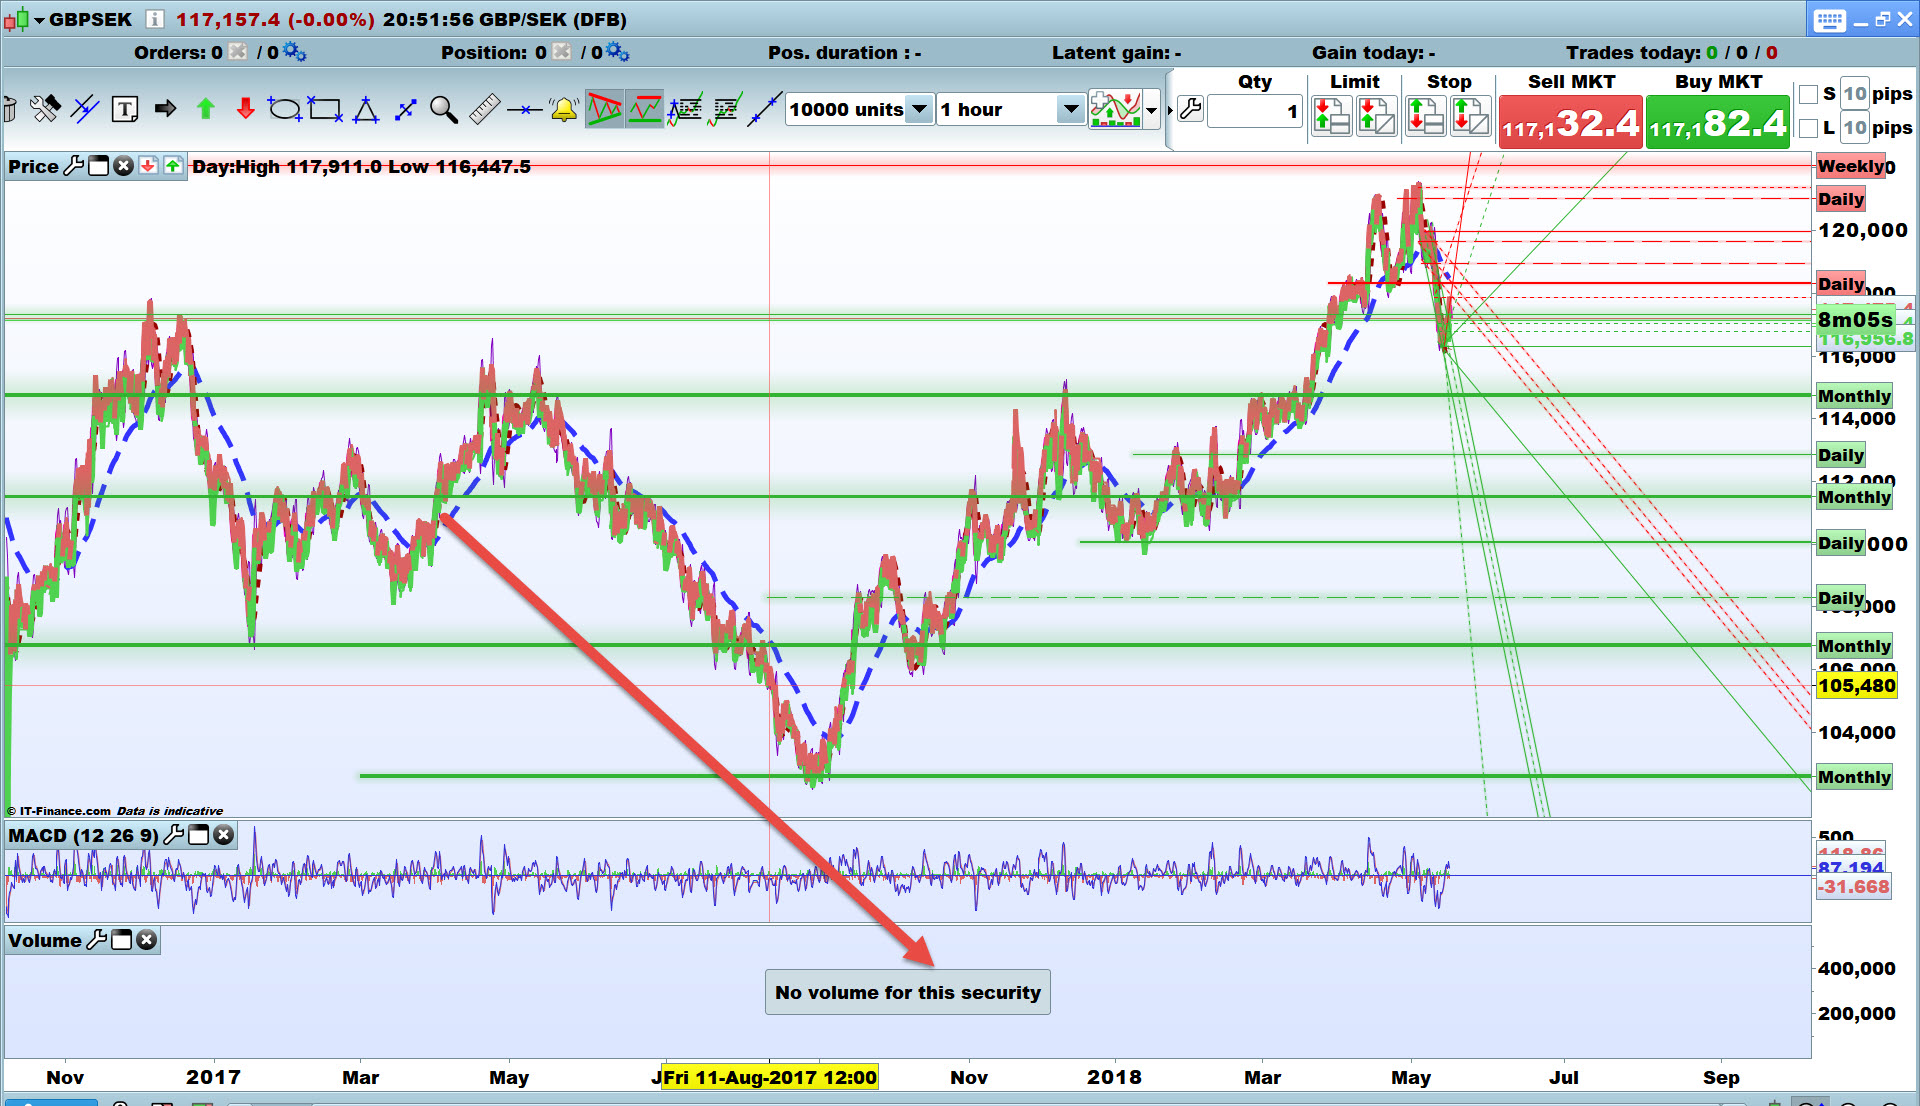
Task: Click the Qty quantity input field
Action: pos(1254,111)
